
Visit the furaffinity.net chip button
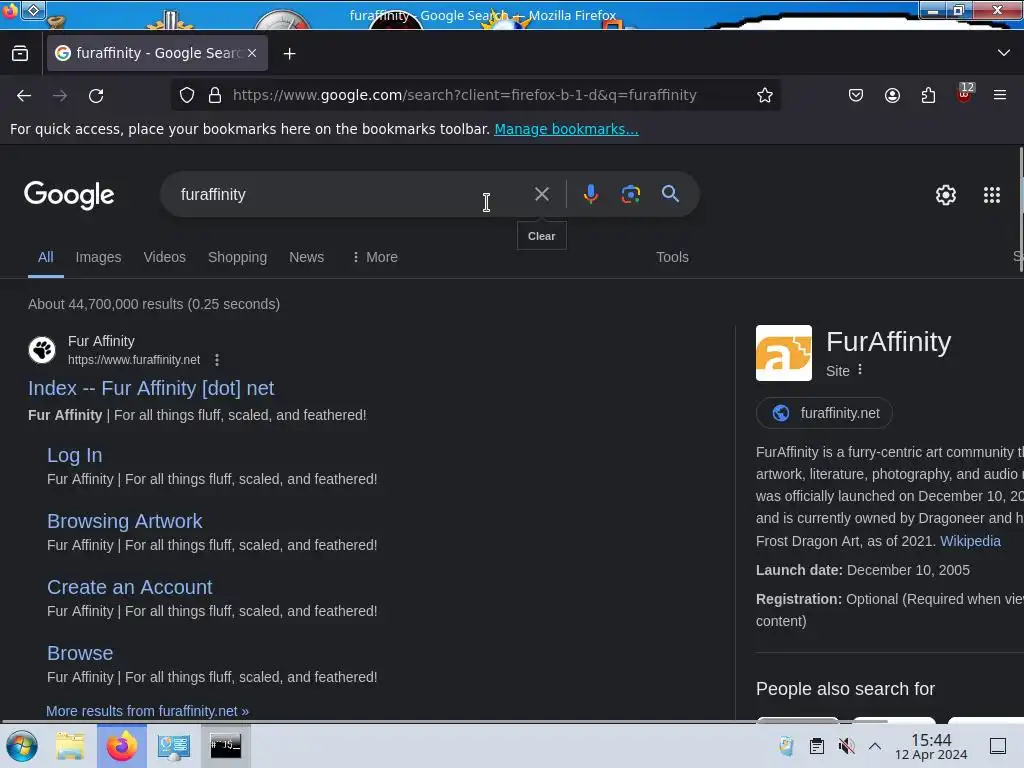coord(824,413)
